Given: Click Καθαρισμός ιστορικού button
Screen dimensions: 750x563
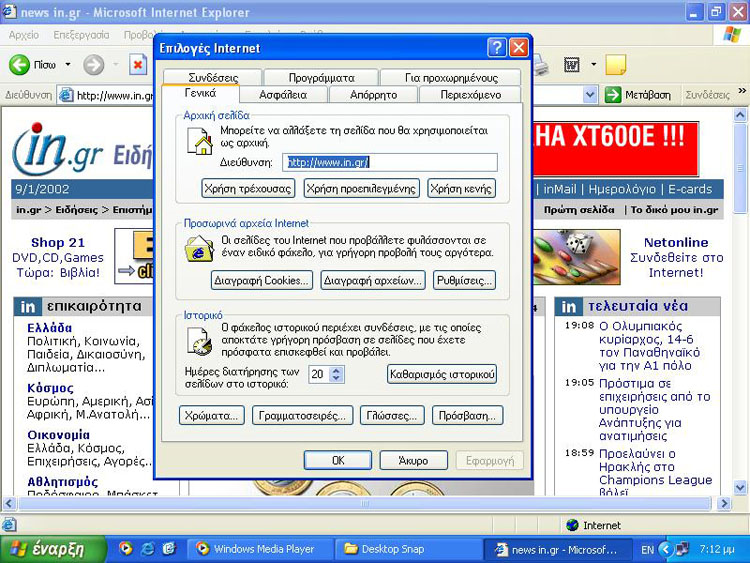Looking at the screenshot, I should 441,374.
